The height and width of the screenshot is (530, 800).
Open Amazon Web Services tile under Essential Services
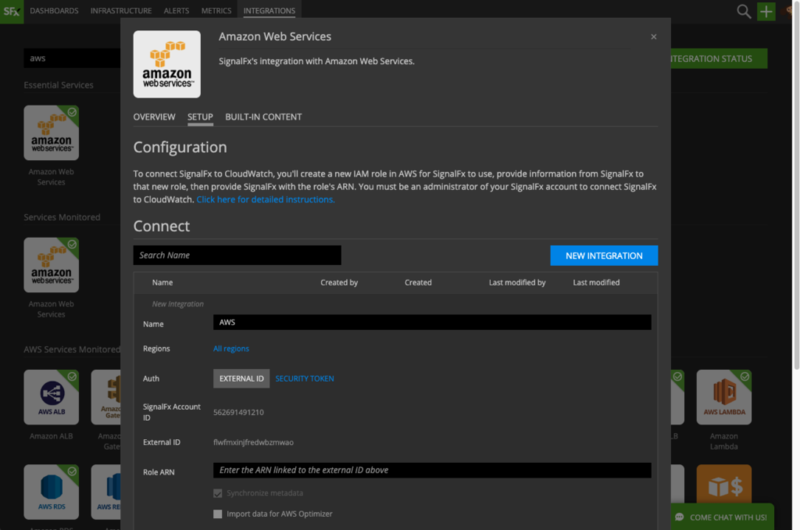pos(51,133)
